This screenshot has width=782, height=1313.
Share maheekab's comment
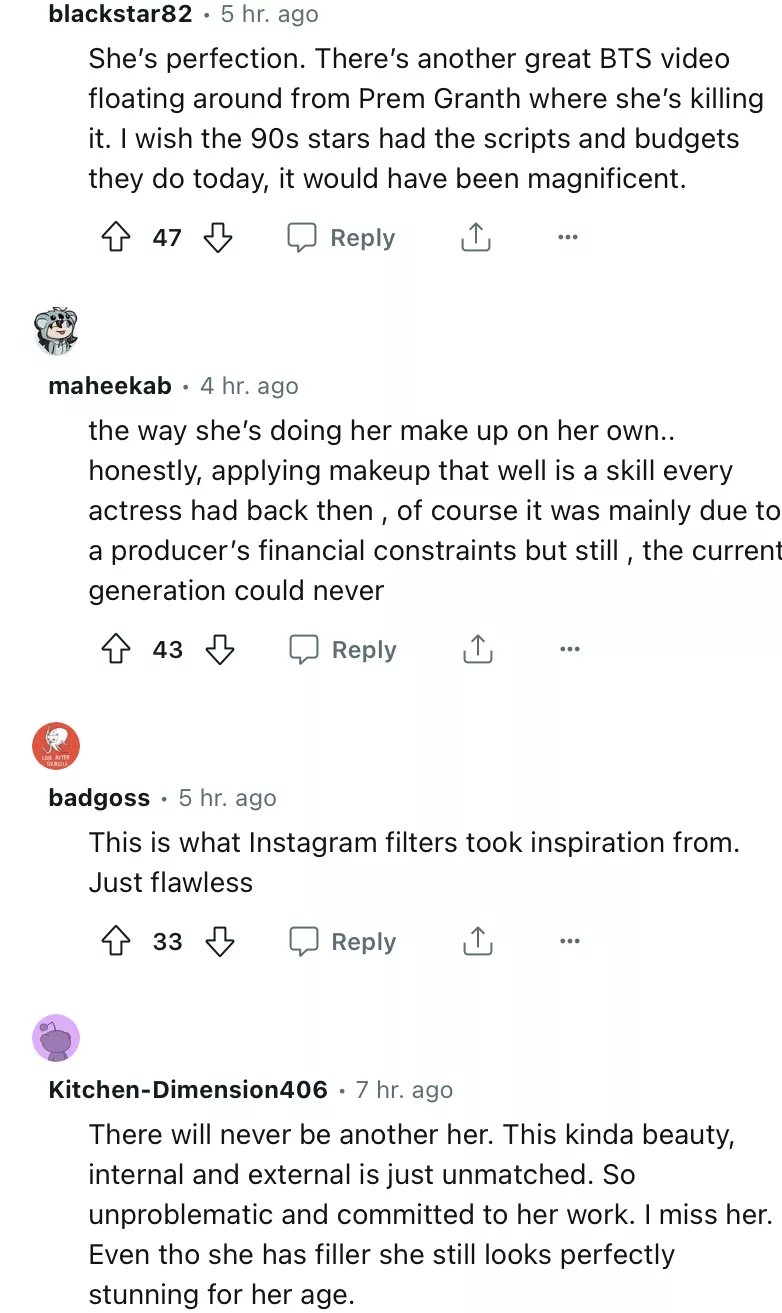click(x=477, y=650)
